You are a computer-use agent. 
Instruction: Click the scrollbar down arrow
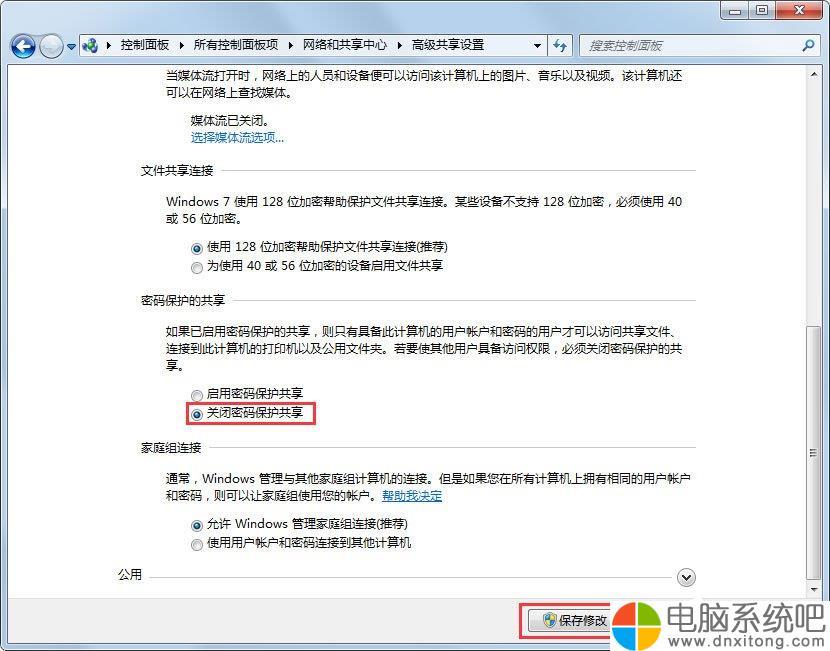(814, 589)
